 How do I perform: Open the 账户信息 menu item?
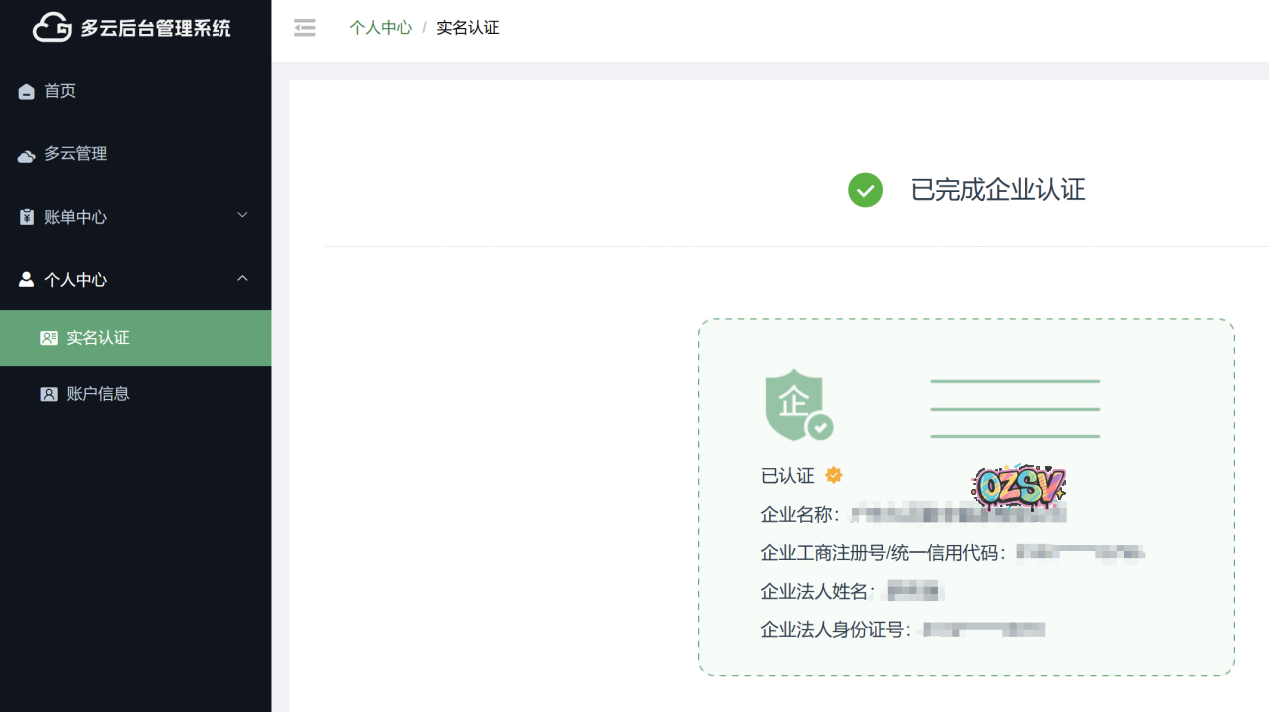coord(98,394)
